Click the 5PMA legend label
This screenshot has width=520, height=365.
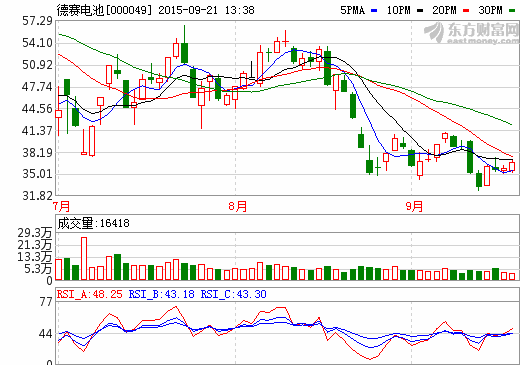352,10
